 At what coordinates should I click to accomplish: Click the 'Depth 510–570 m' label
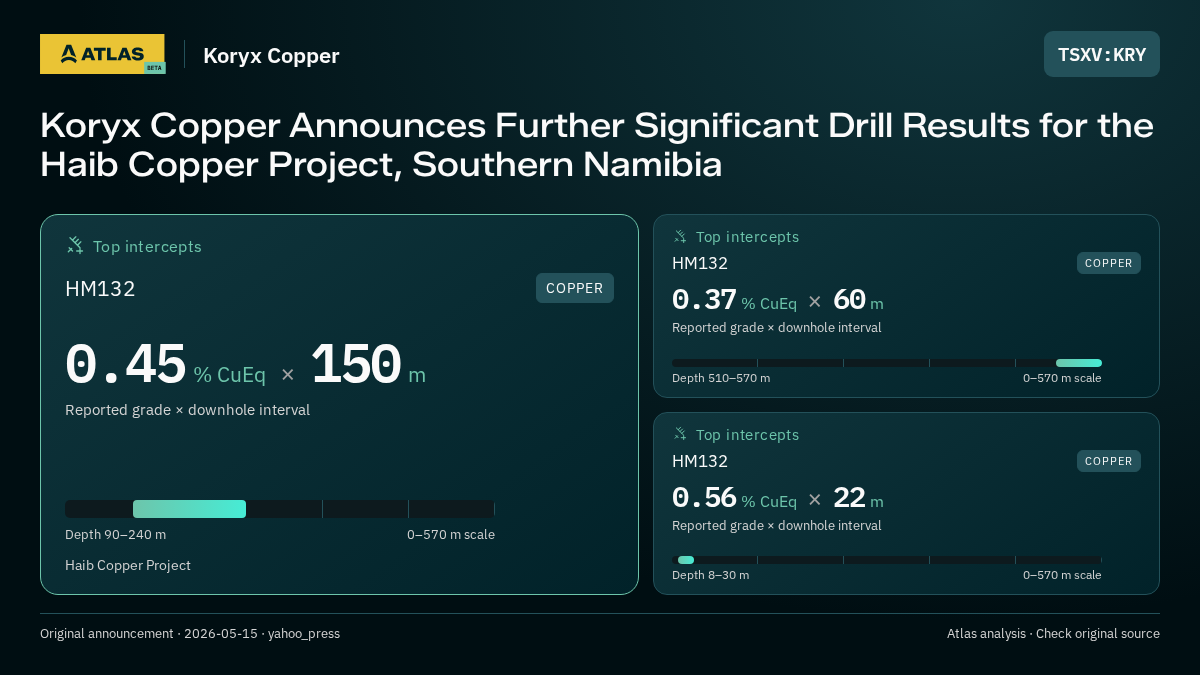click(721, 378)
